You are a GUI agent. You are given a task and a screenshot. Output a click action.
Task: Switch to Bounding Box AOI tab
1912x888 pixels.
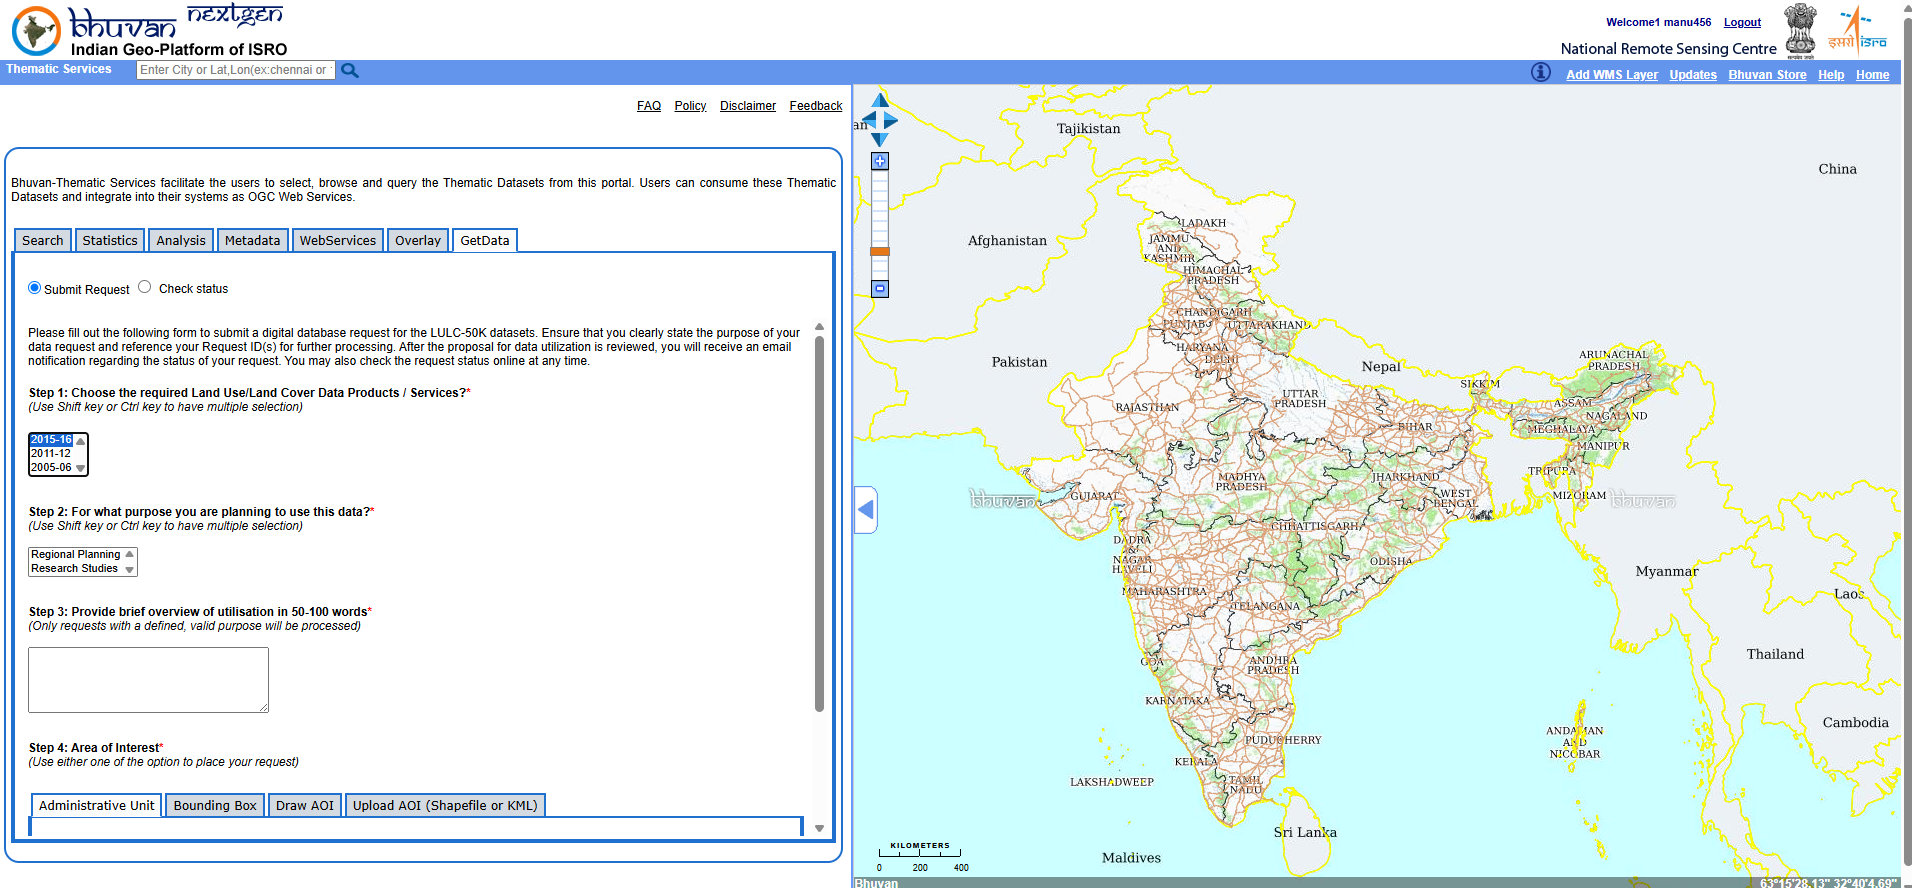(215, 806)
